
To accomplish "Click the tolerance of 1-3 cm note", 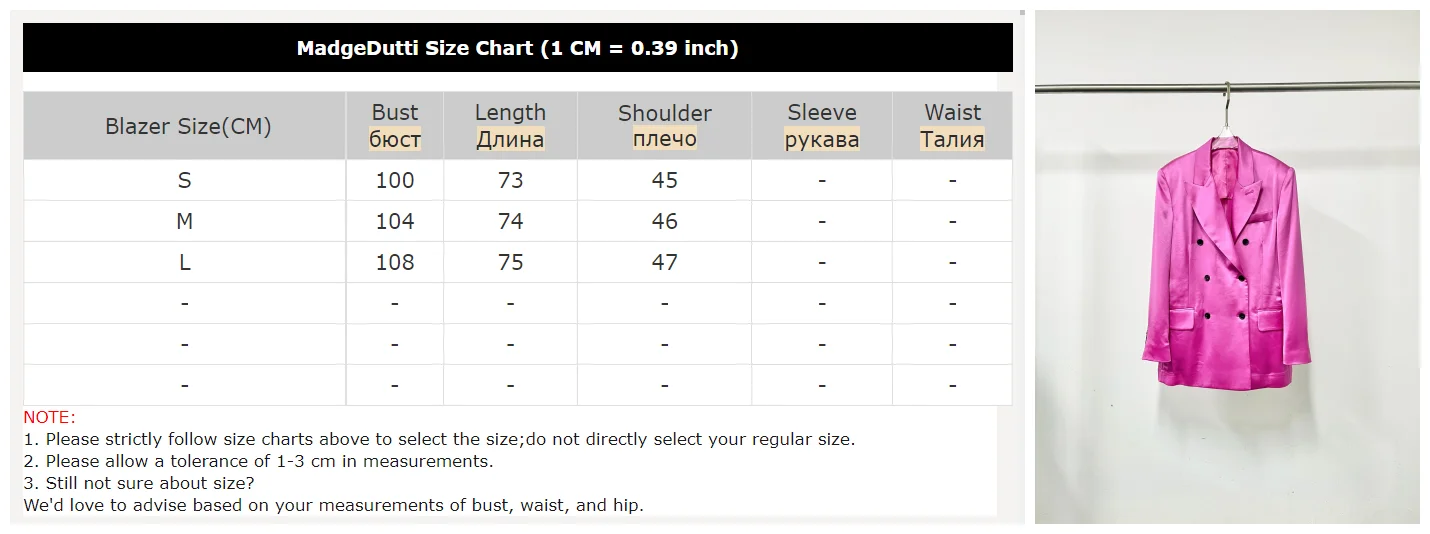I will point(258,461).
